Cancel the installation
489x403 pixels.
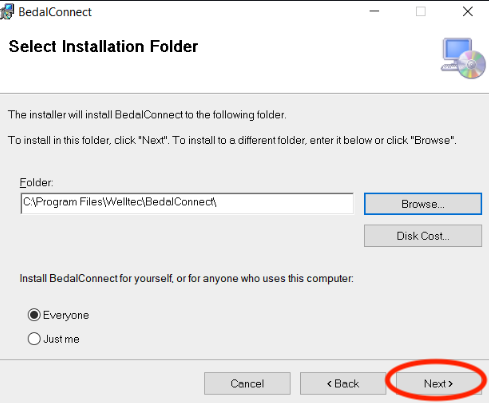(x=247, y=383)
